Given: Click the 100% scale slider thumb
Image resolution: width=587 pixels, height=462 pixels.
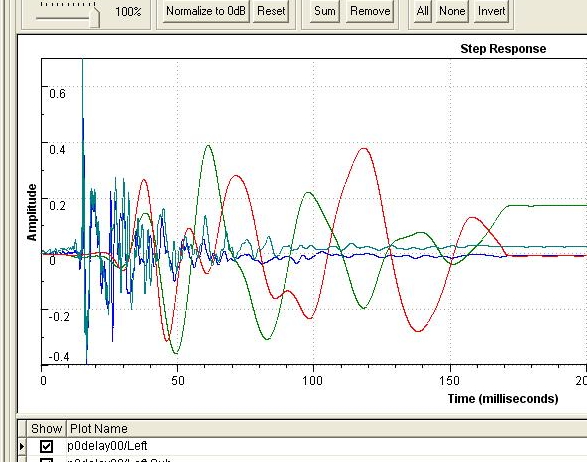Looking at the screenshot, I should 95,15.
